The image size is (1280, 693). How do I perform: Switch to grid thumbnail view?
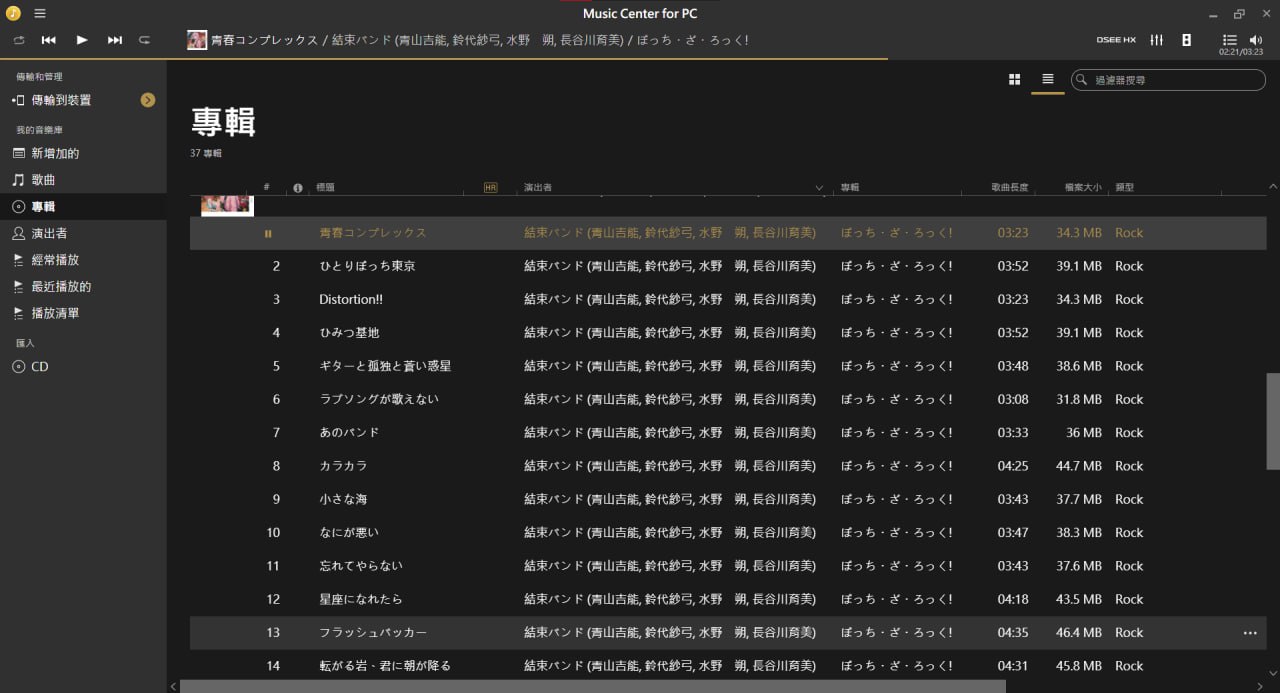1014,79
